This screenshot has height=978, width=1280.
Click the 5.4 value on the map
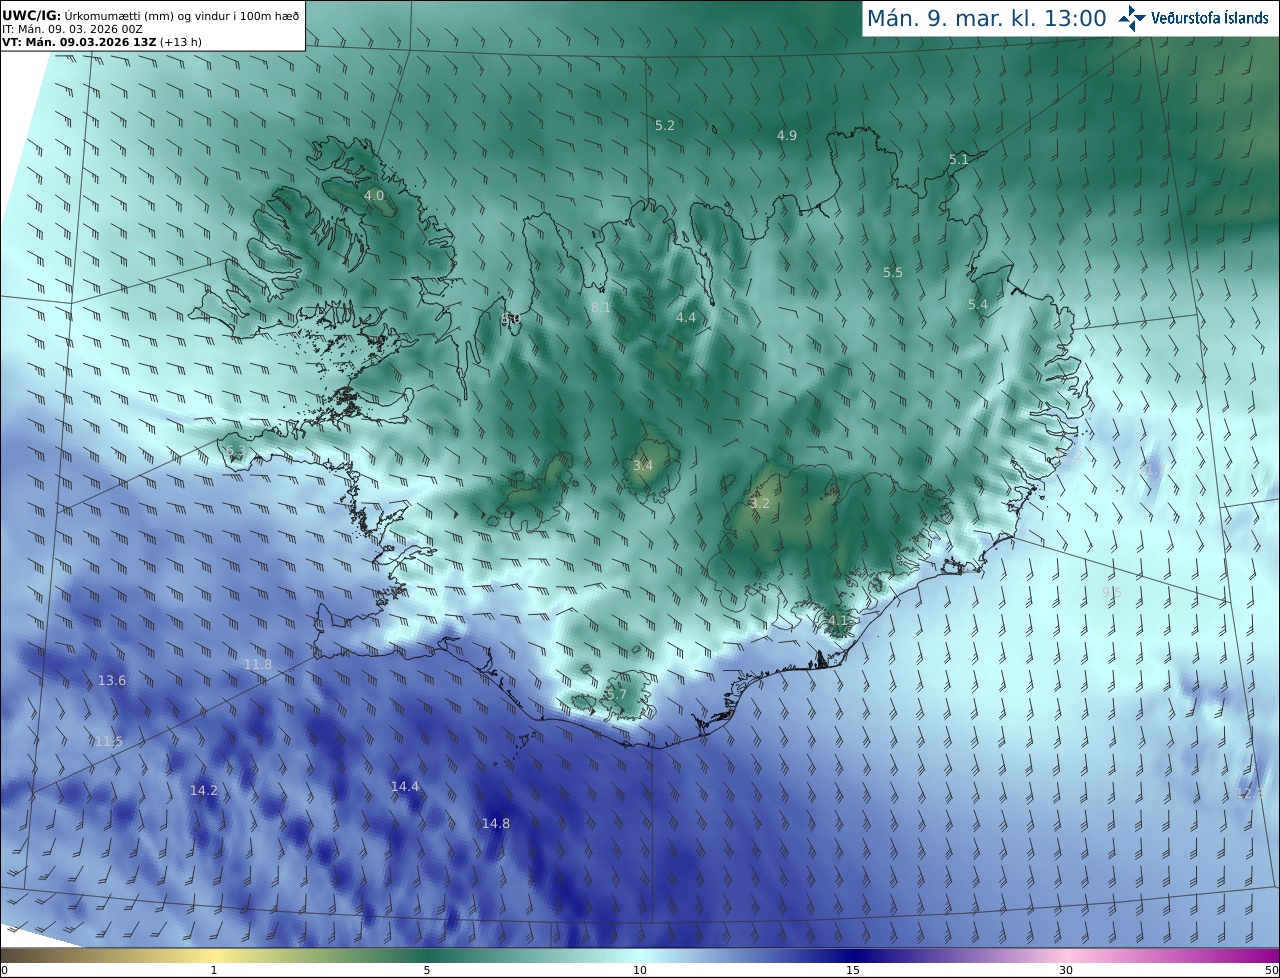pyautogui.click(x=978, y=305)
